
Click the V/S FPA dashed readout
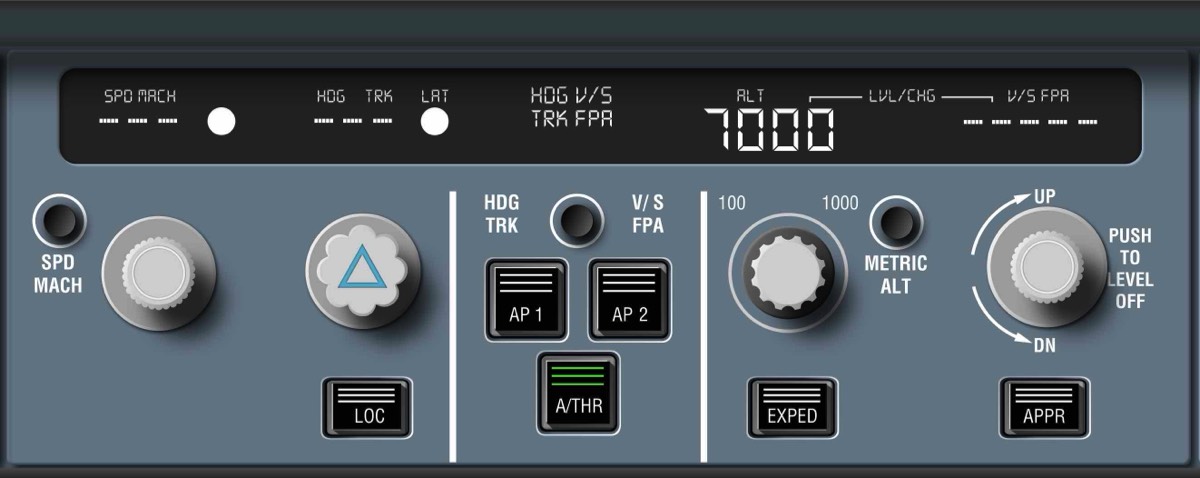coord(1030,122)
